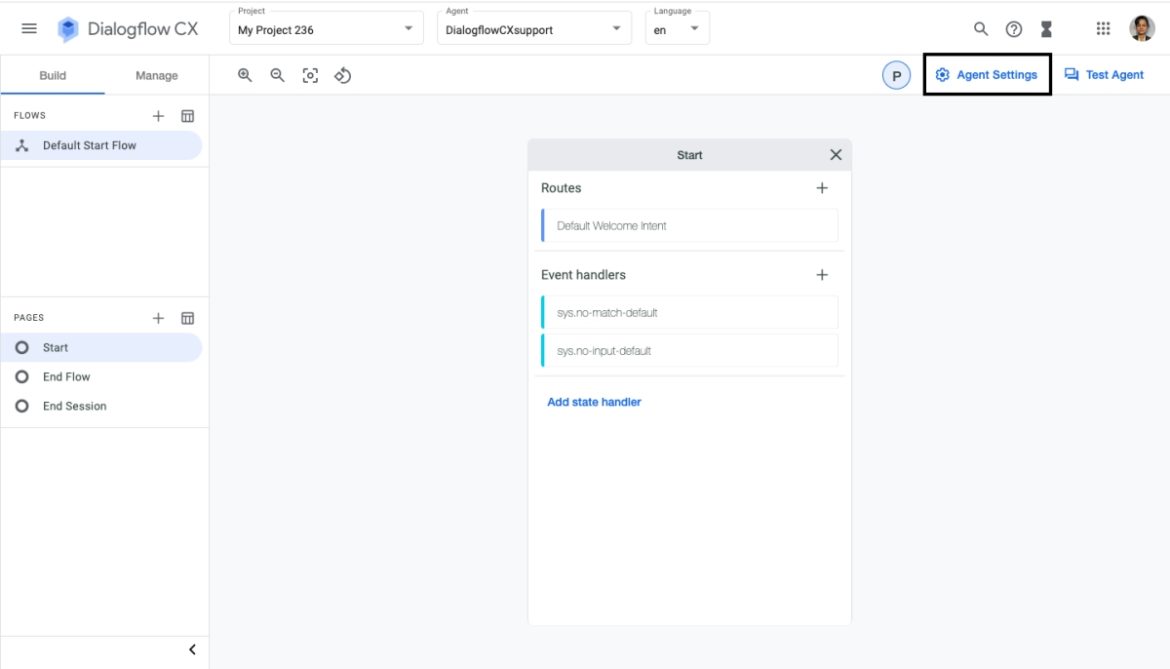1170x669 pixels.
Task: Open the search icon in the top bar
Action: [x=979, y=28]
